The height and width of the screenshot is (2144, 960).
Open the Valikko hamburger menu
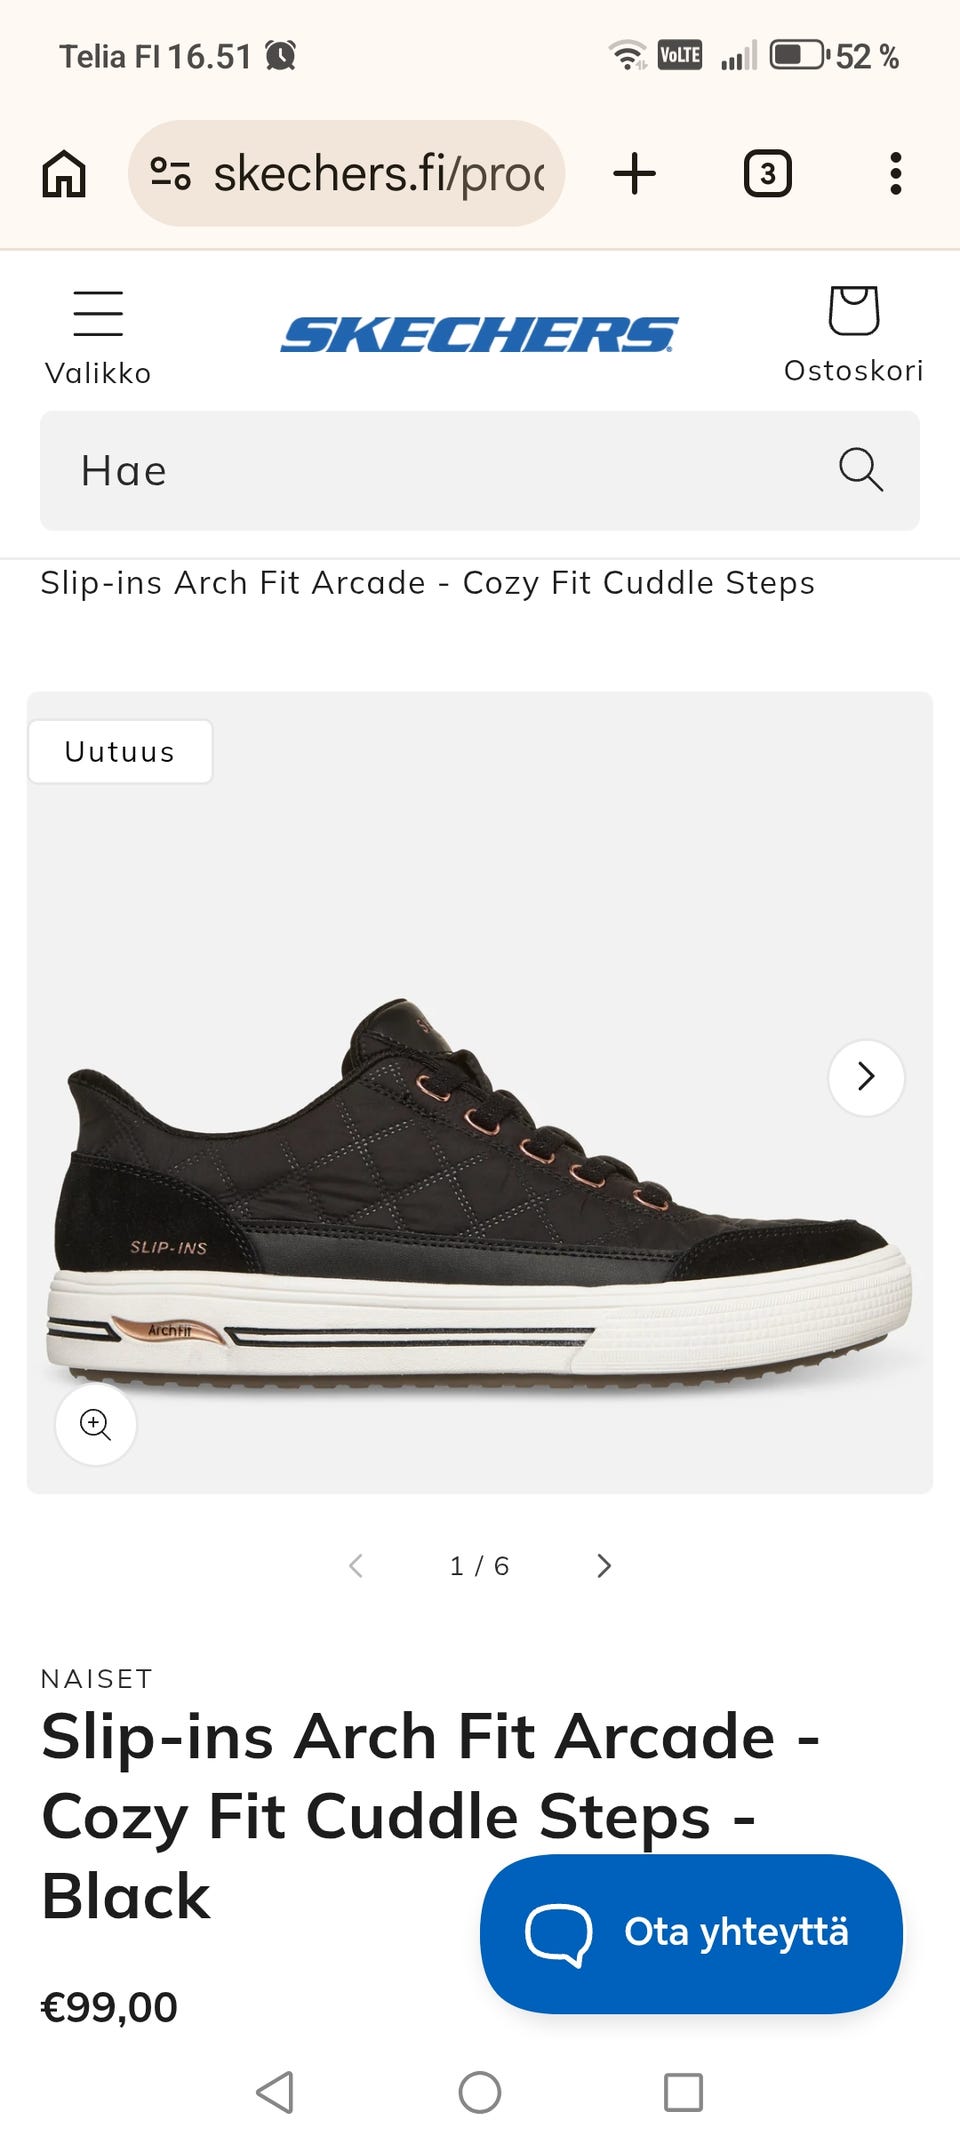[98, 338]
